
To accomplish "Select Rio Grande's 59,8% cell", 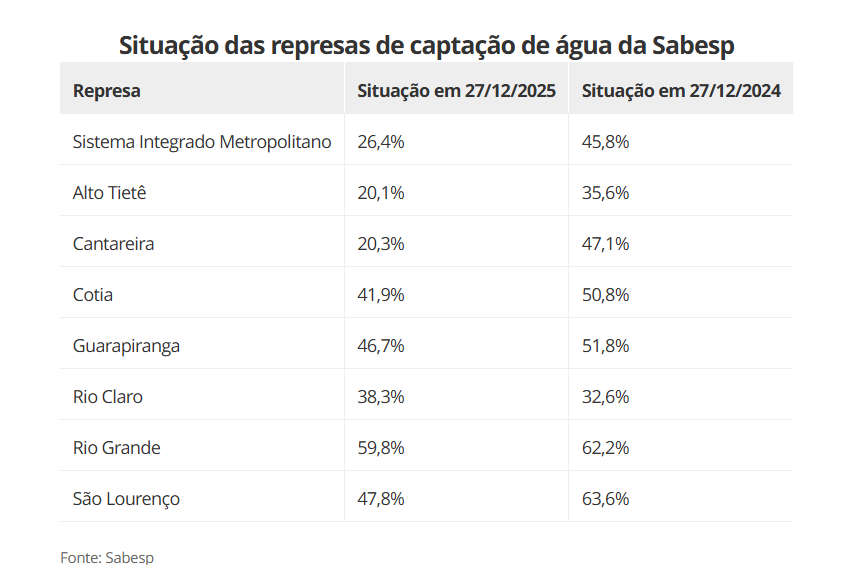I will pos(380,448).
